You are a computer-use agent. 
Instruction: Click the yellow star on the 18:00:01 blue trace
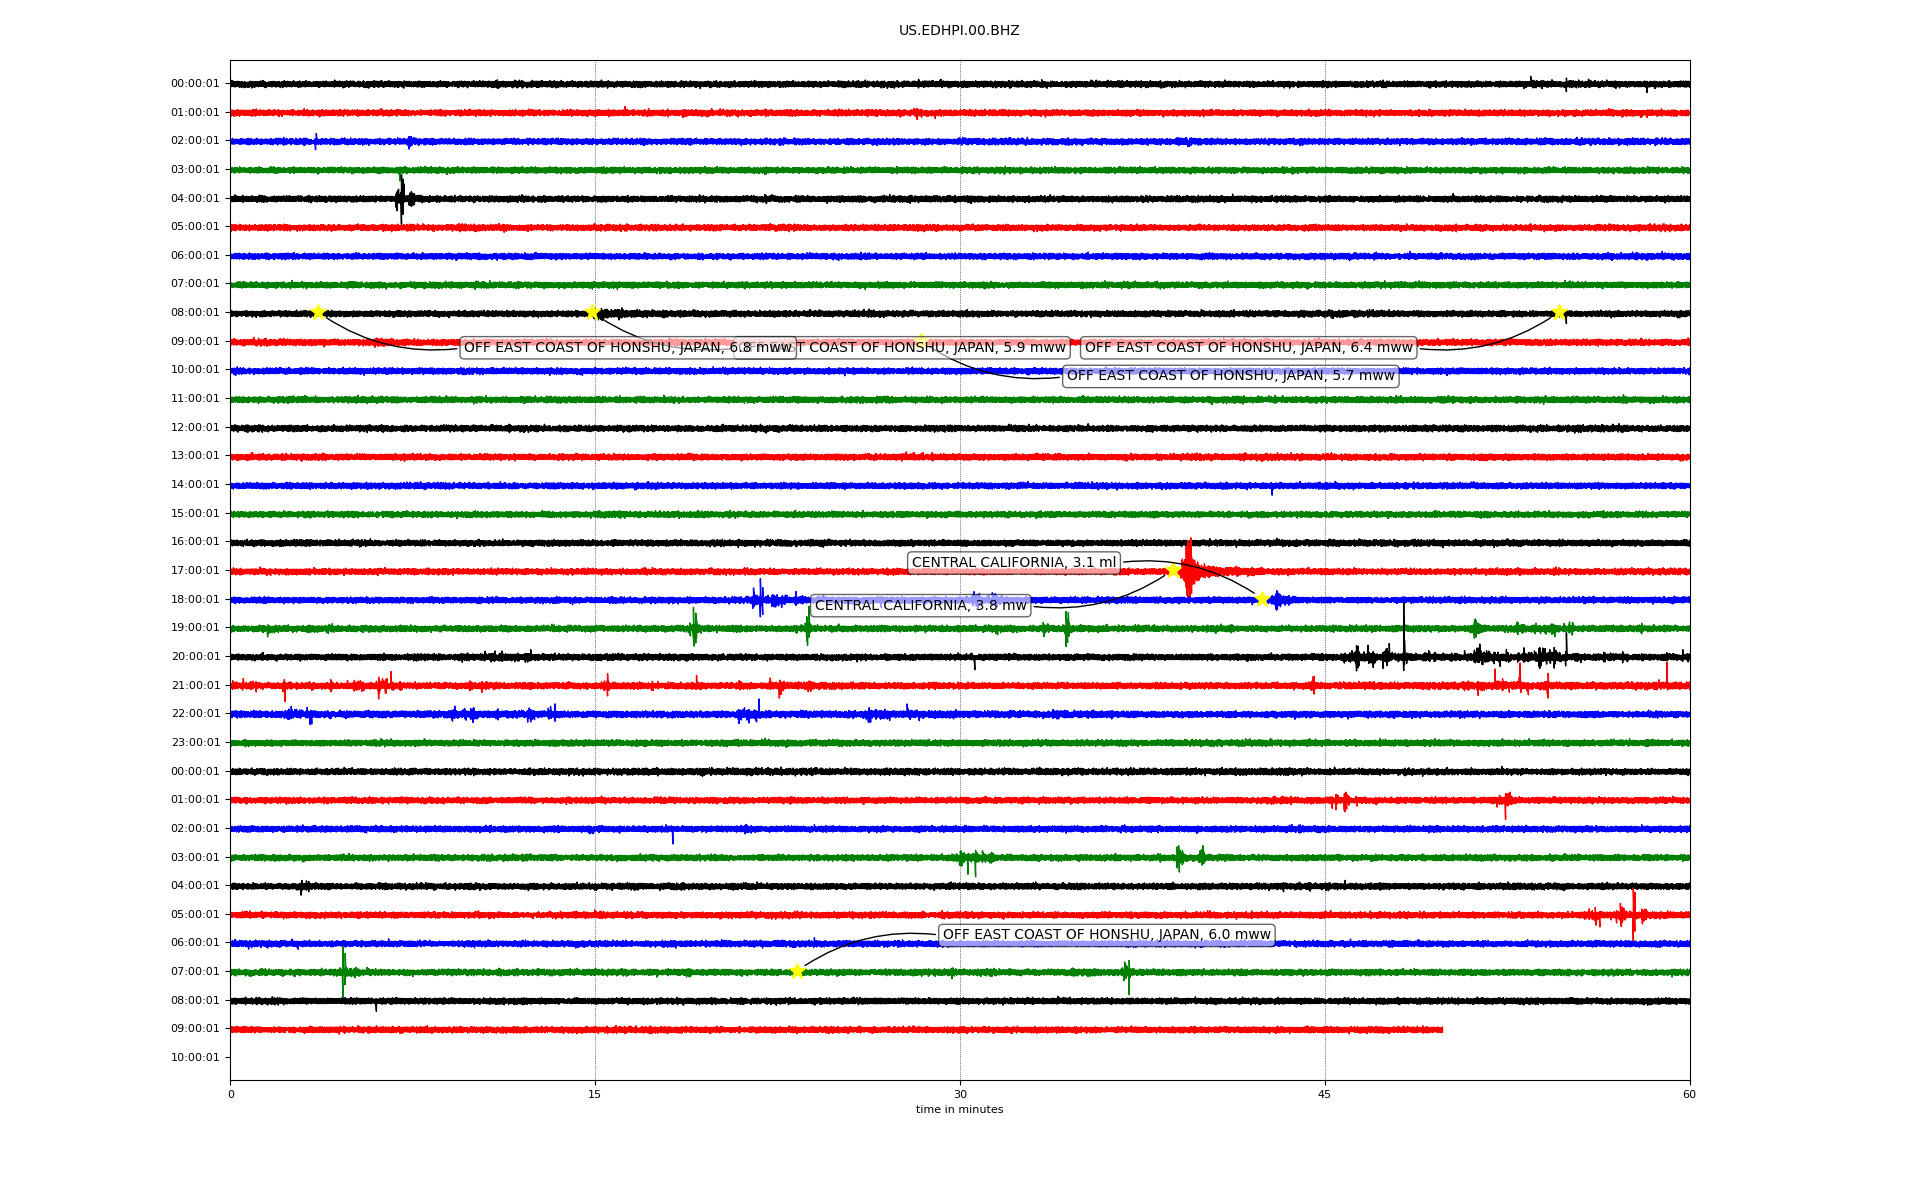click(x=1262, y=599)
